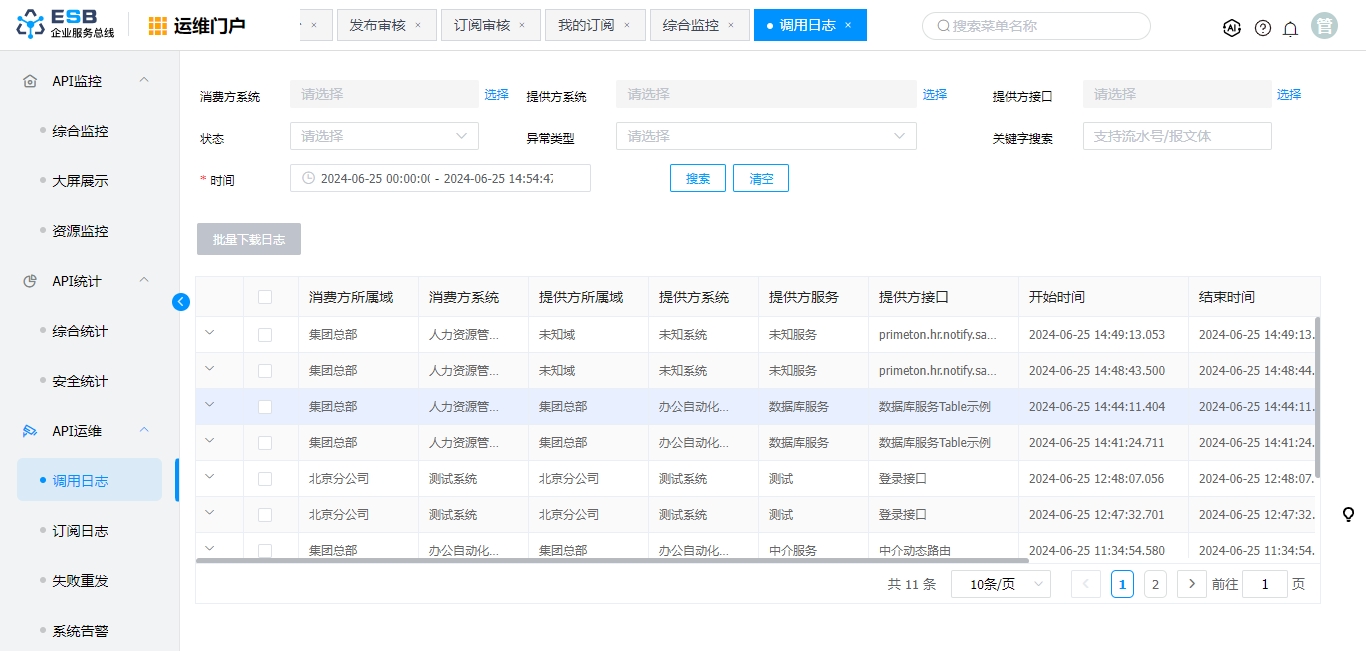Close the 调用日志 tab
The width and height of the screenshot is (1366, 651).
[848, 25]
